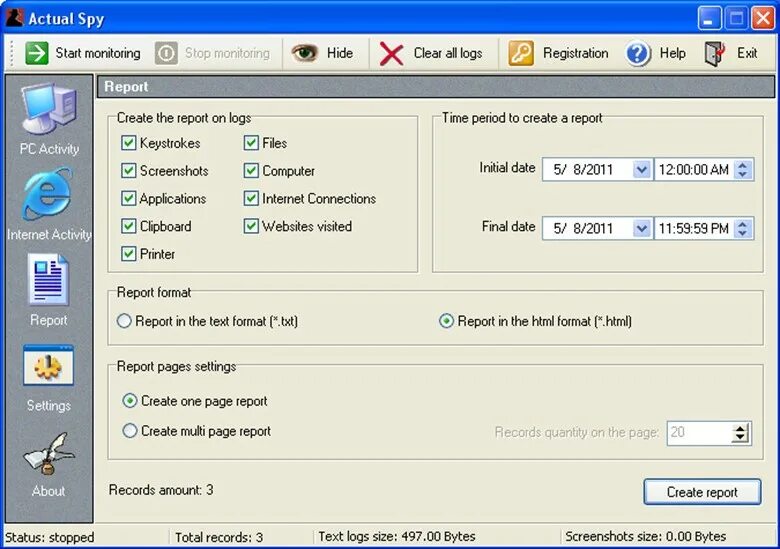The height and width of the screenshot is (549, 780).
Task: Click 'Text logs size: 497.00 Bytes'
Action: point(397,537)
